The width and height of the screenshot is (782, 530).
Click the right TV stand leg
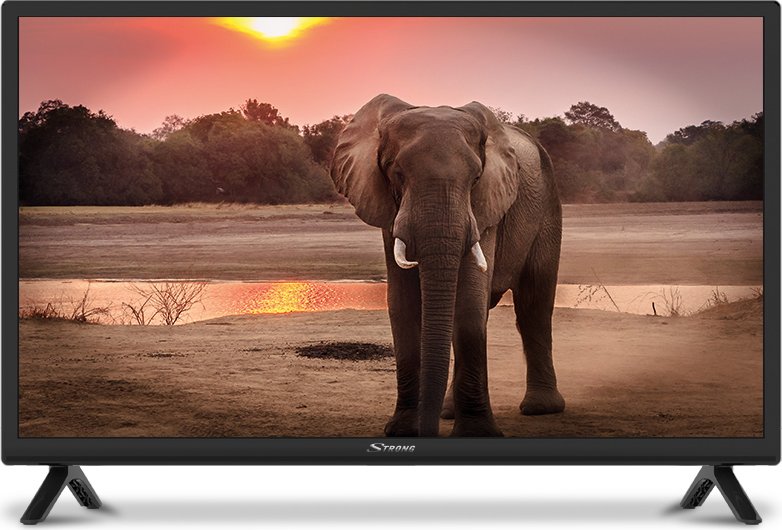point(719,491)
